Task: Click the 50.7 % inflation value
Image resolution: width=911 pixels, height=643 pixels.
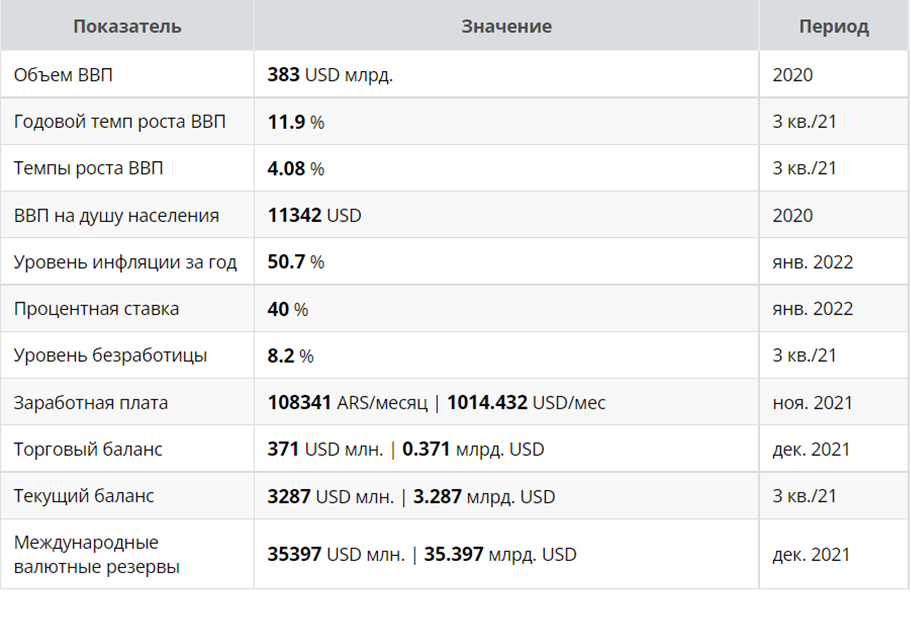Action: coord(296,262)
